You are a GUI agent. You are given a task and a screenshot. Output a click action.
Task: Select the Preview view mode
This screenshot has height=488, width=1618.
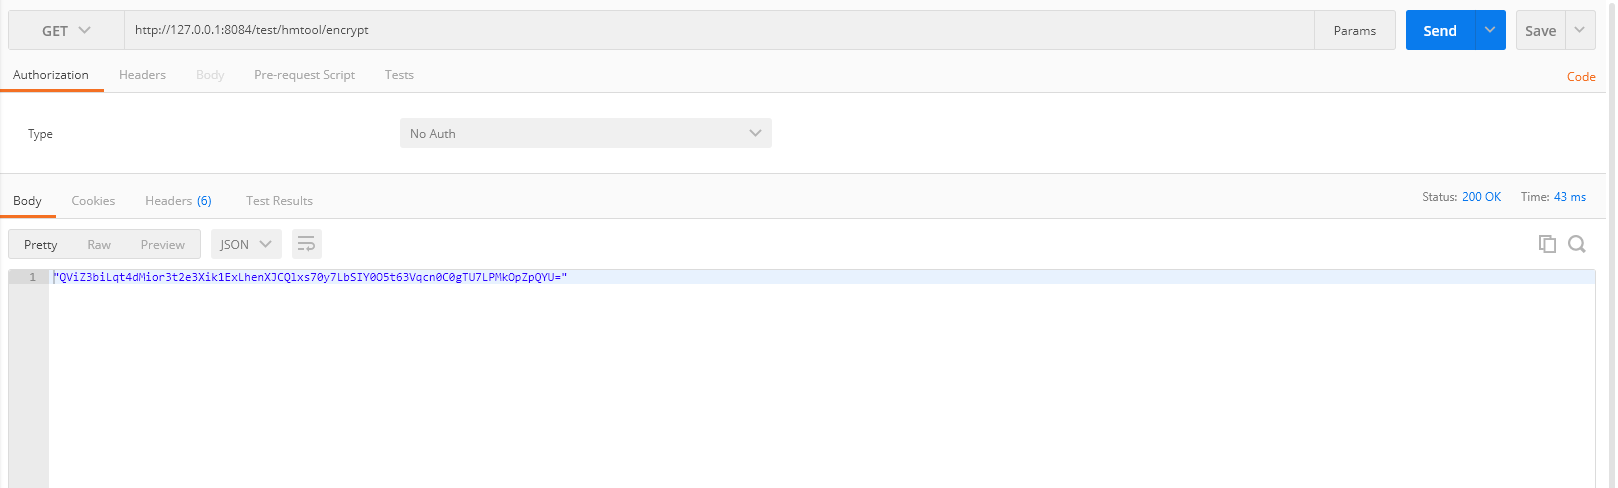click(162, 245)
